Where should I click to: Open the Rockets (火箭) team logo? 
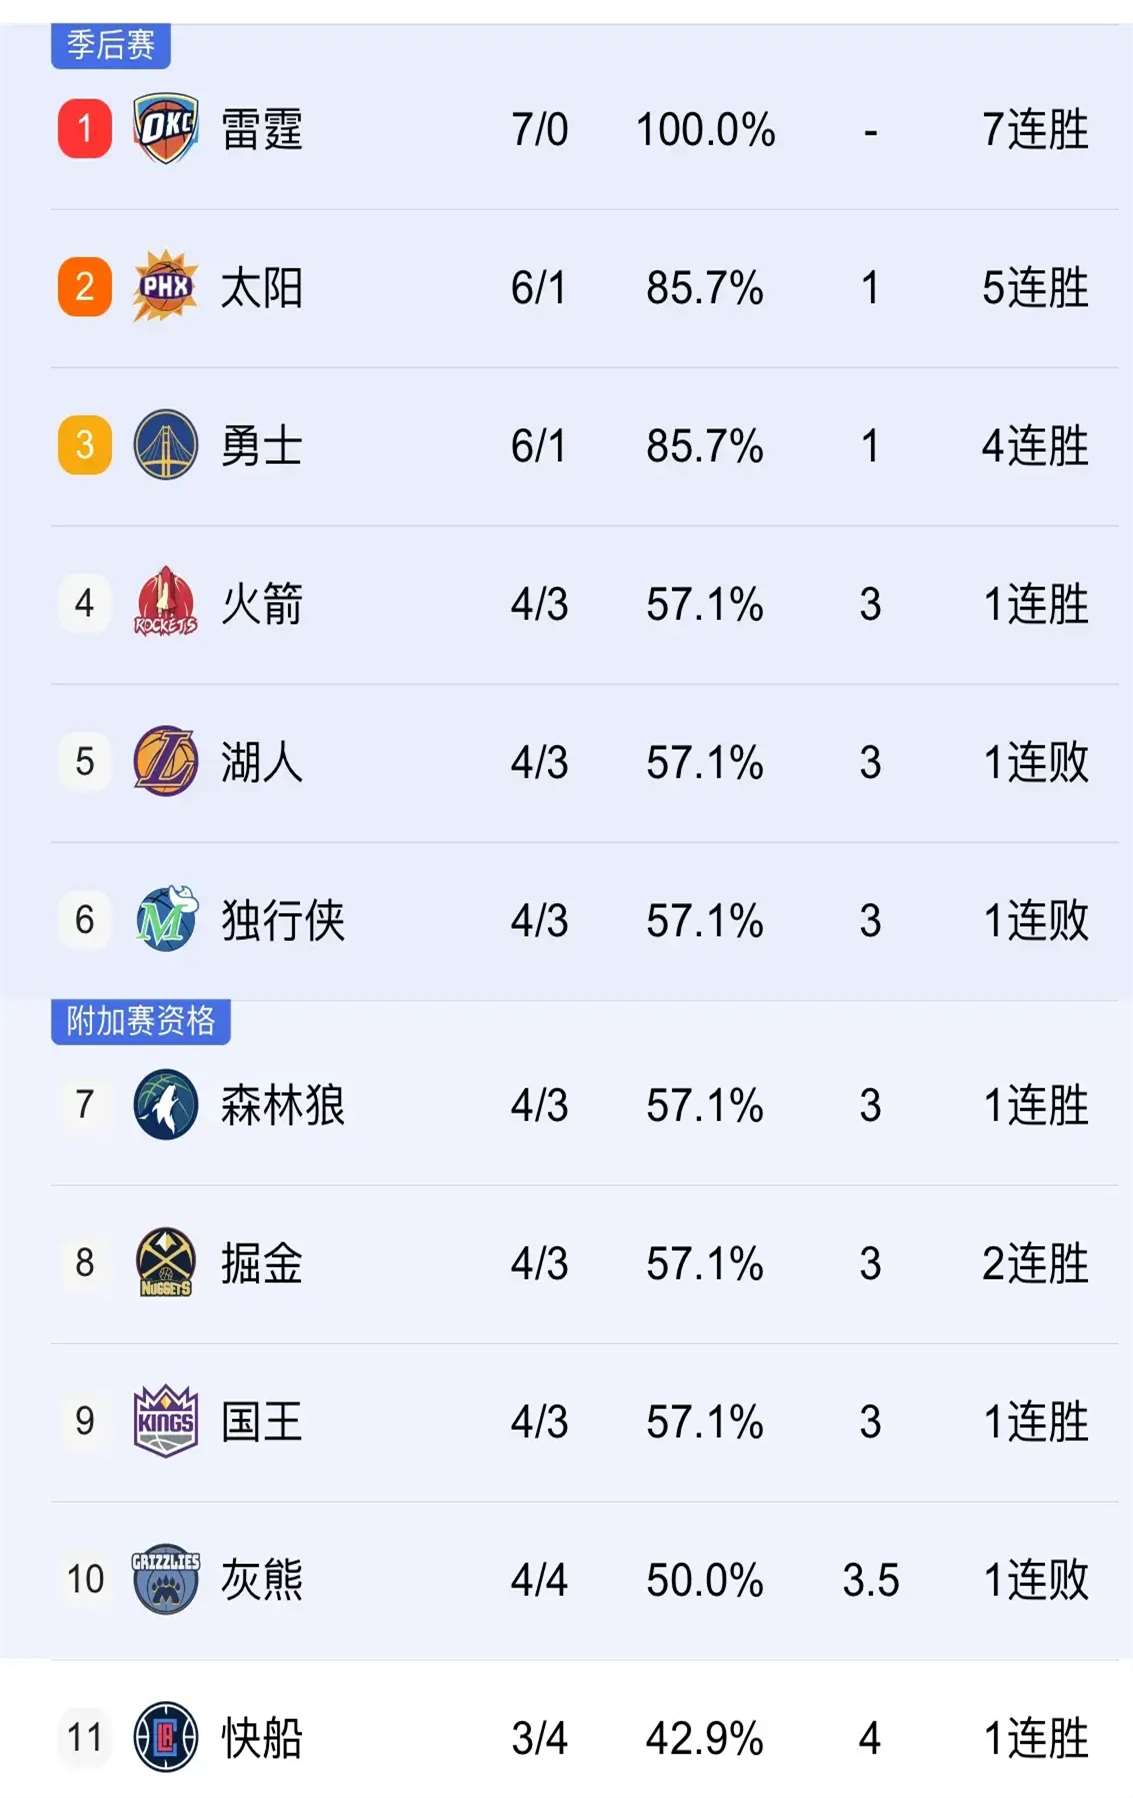(x=166, y=602)
